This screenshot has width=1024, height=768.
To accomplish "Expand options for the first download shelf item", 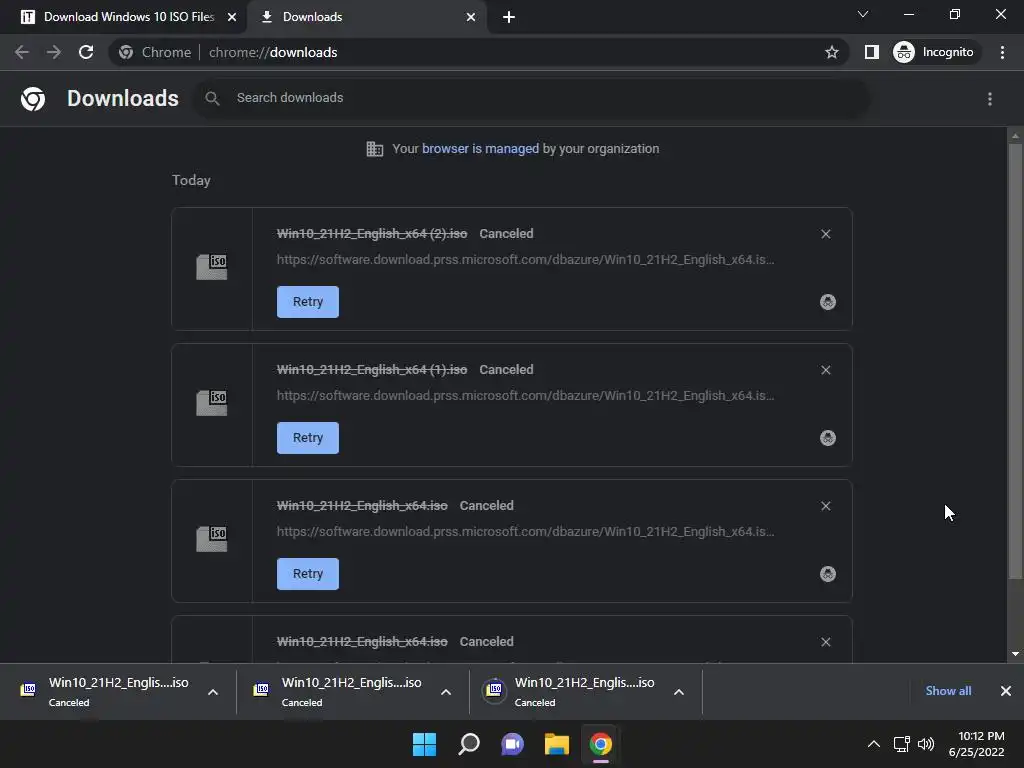I will point(213,692).
